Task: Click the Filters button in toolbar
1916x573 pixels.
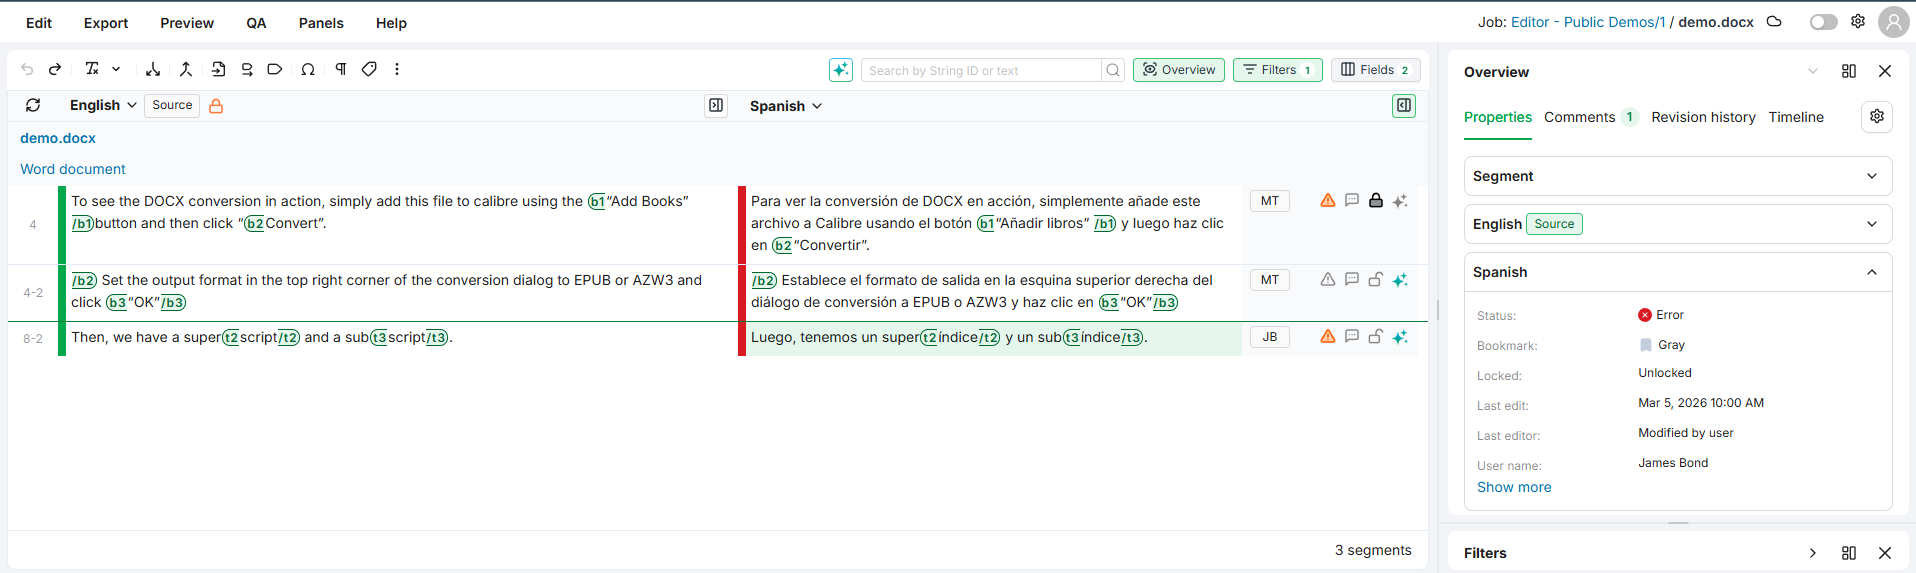Action: [x=1277, y=70]
